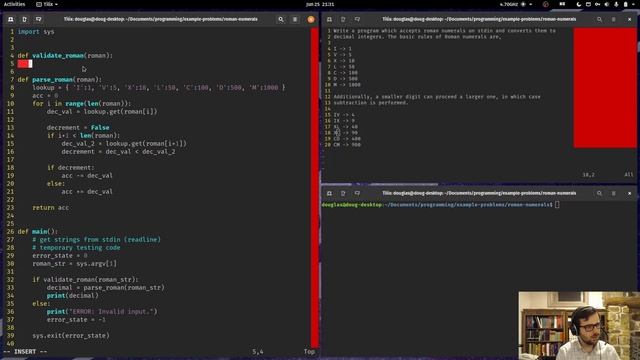The image size is (640, 360).
Task: Click the red circular tray indicator icon
Action: (x=546, y=4)
